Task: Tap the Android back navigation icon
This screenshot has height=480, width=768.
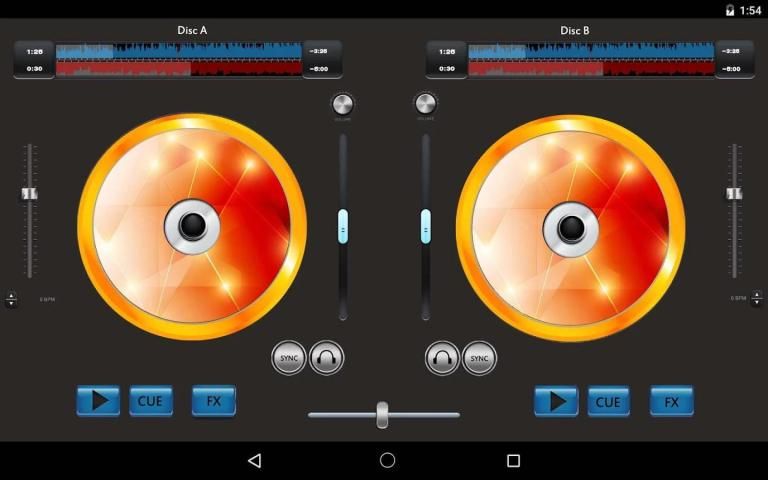Action: coord(254,461)
